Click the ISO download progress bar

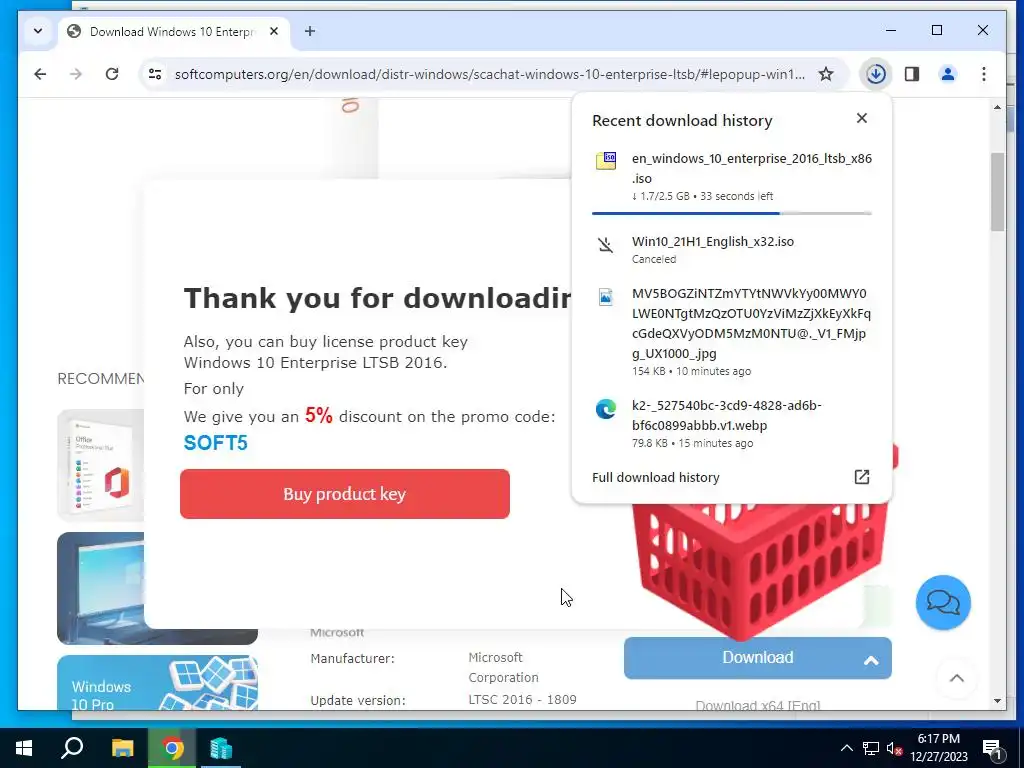(731, 213)
